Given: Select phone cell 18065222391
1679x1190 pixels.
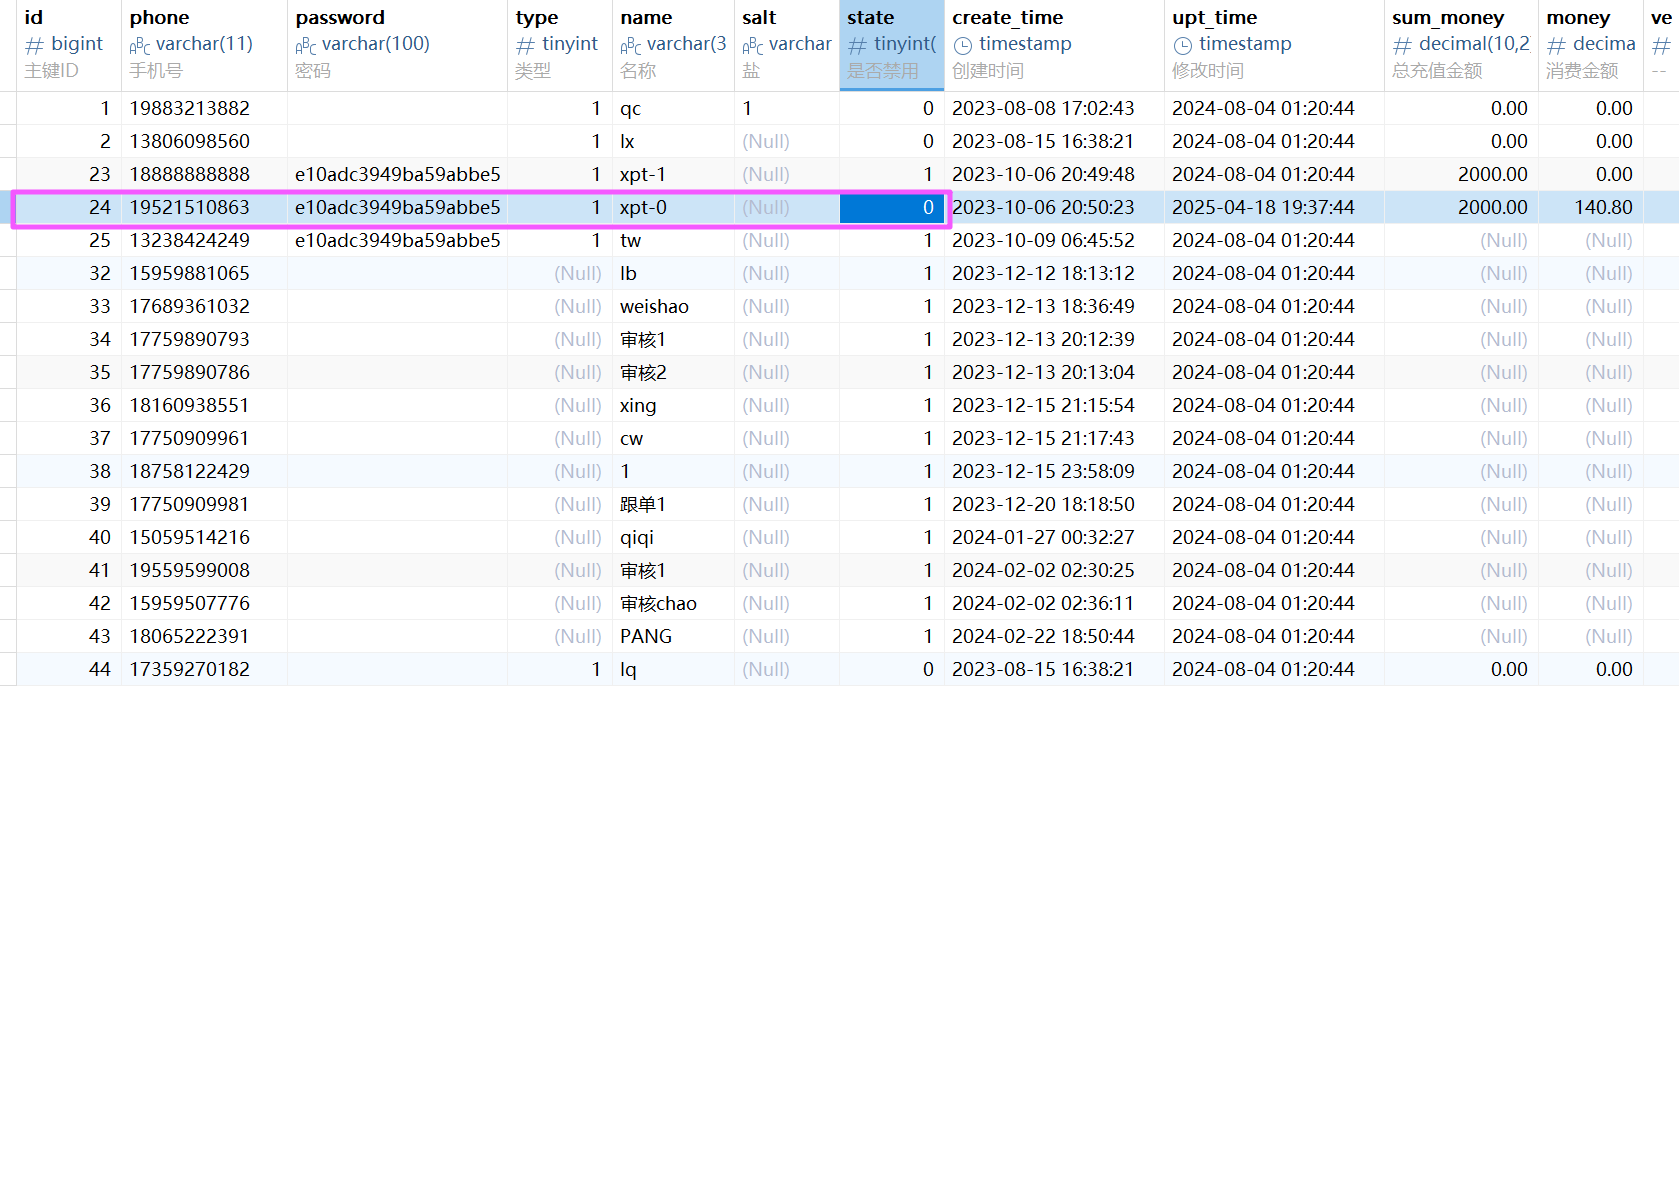Looking at the screenshot, I should pos(204,636).
